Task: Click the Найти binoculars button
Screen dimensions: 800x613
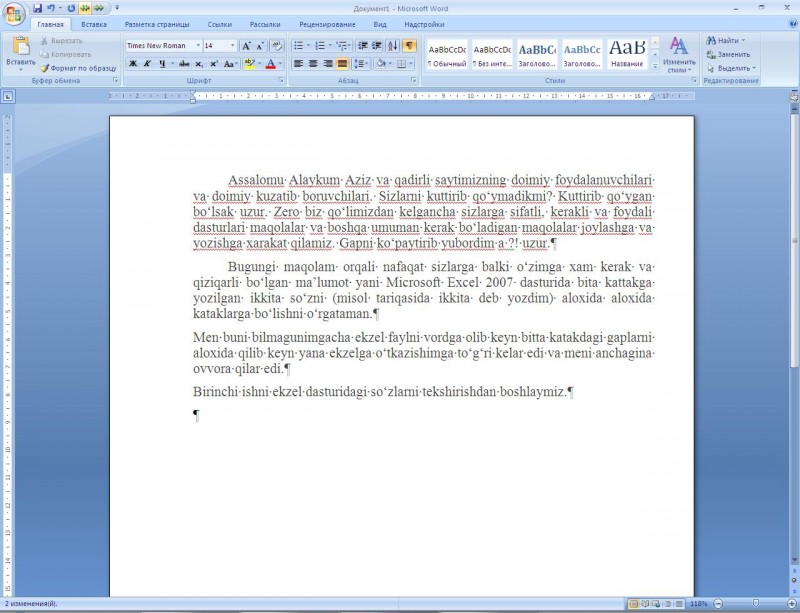Action: click(726, 40)
